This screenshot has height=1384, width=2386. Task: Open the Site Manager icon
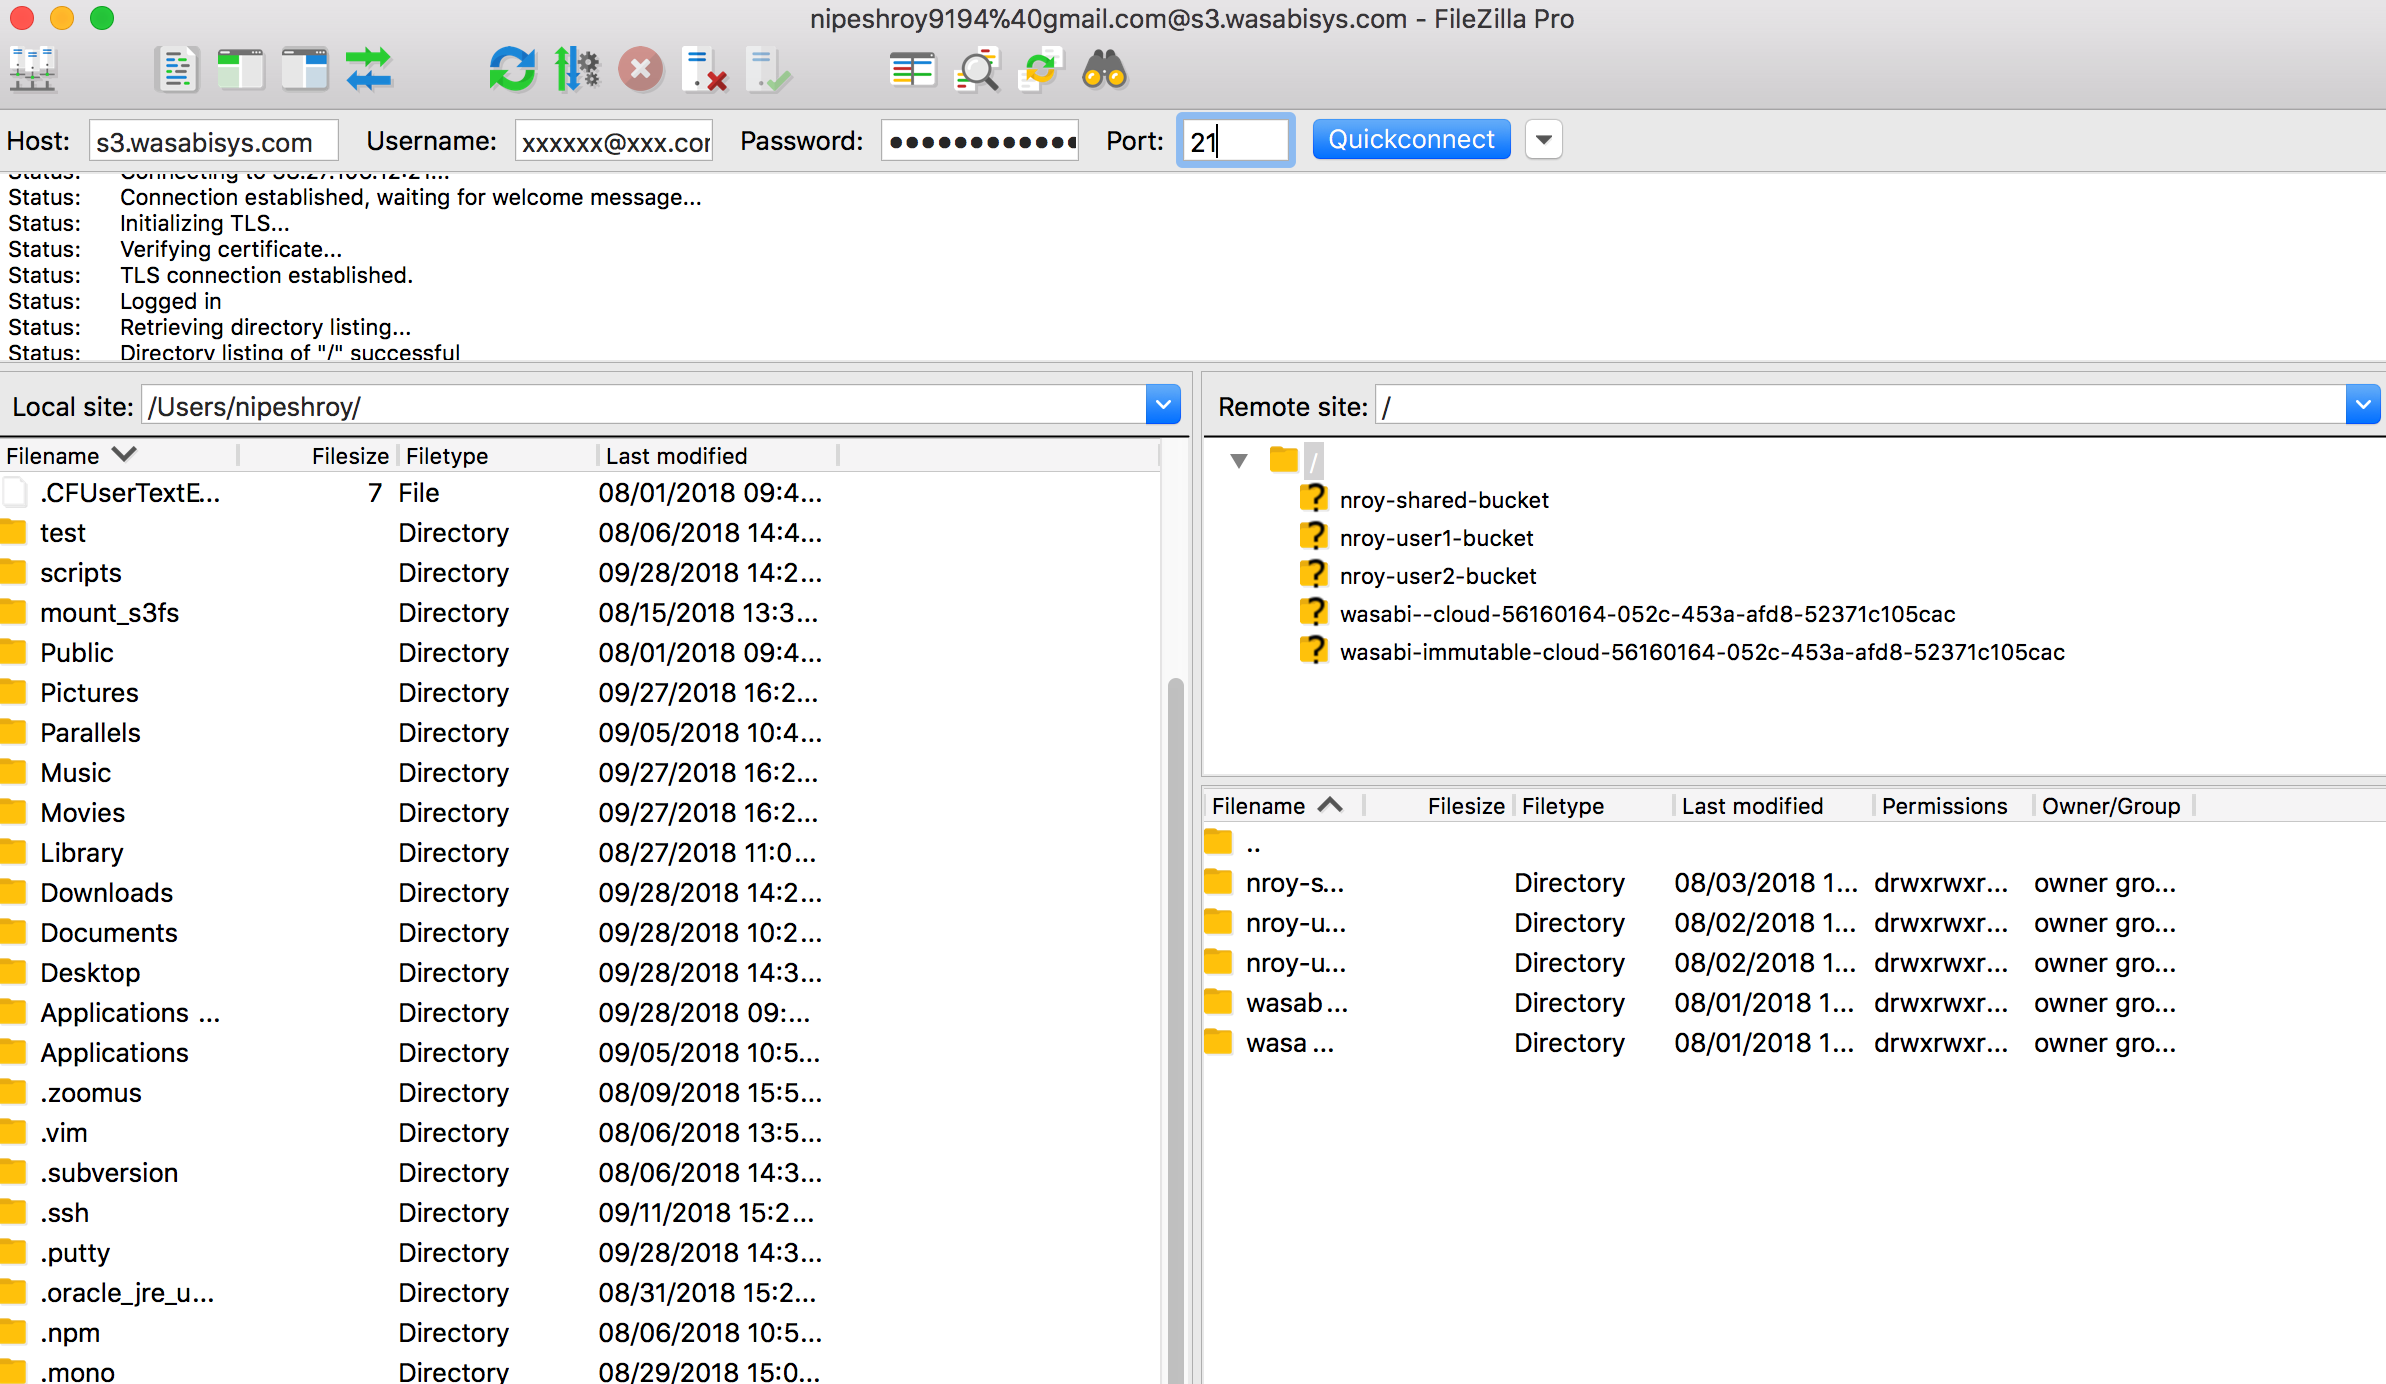point(33,70)
